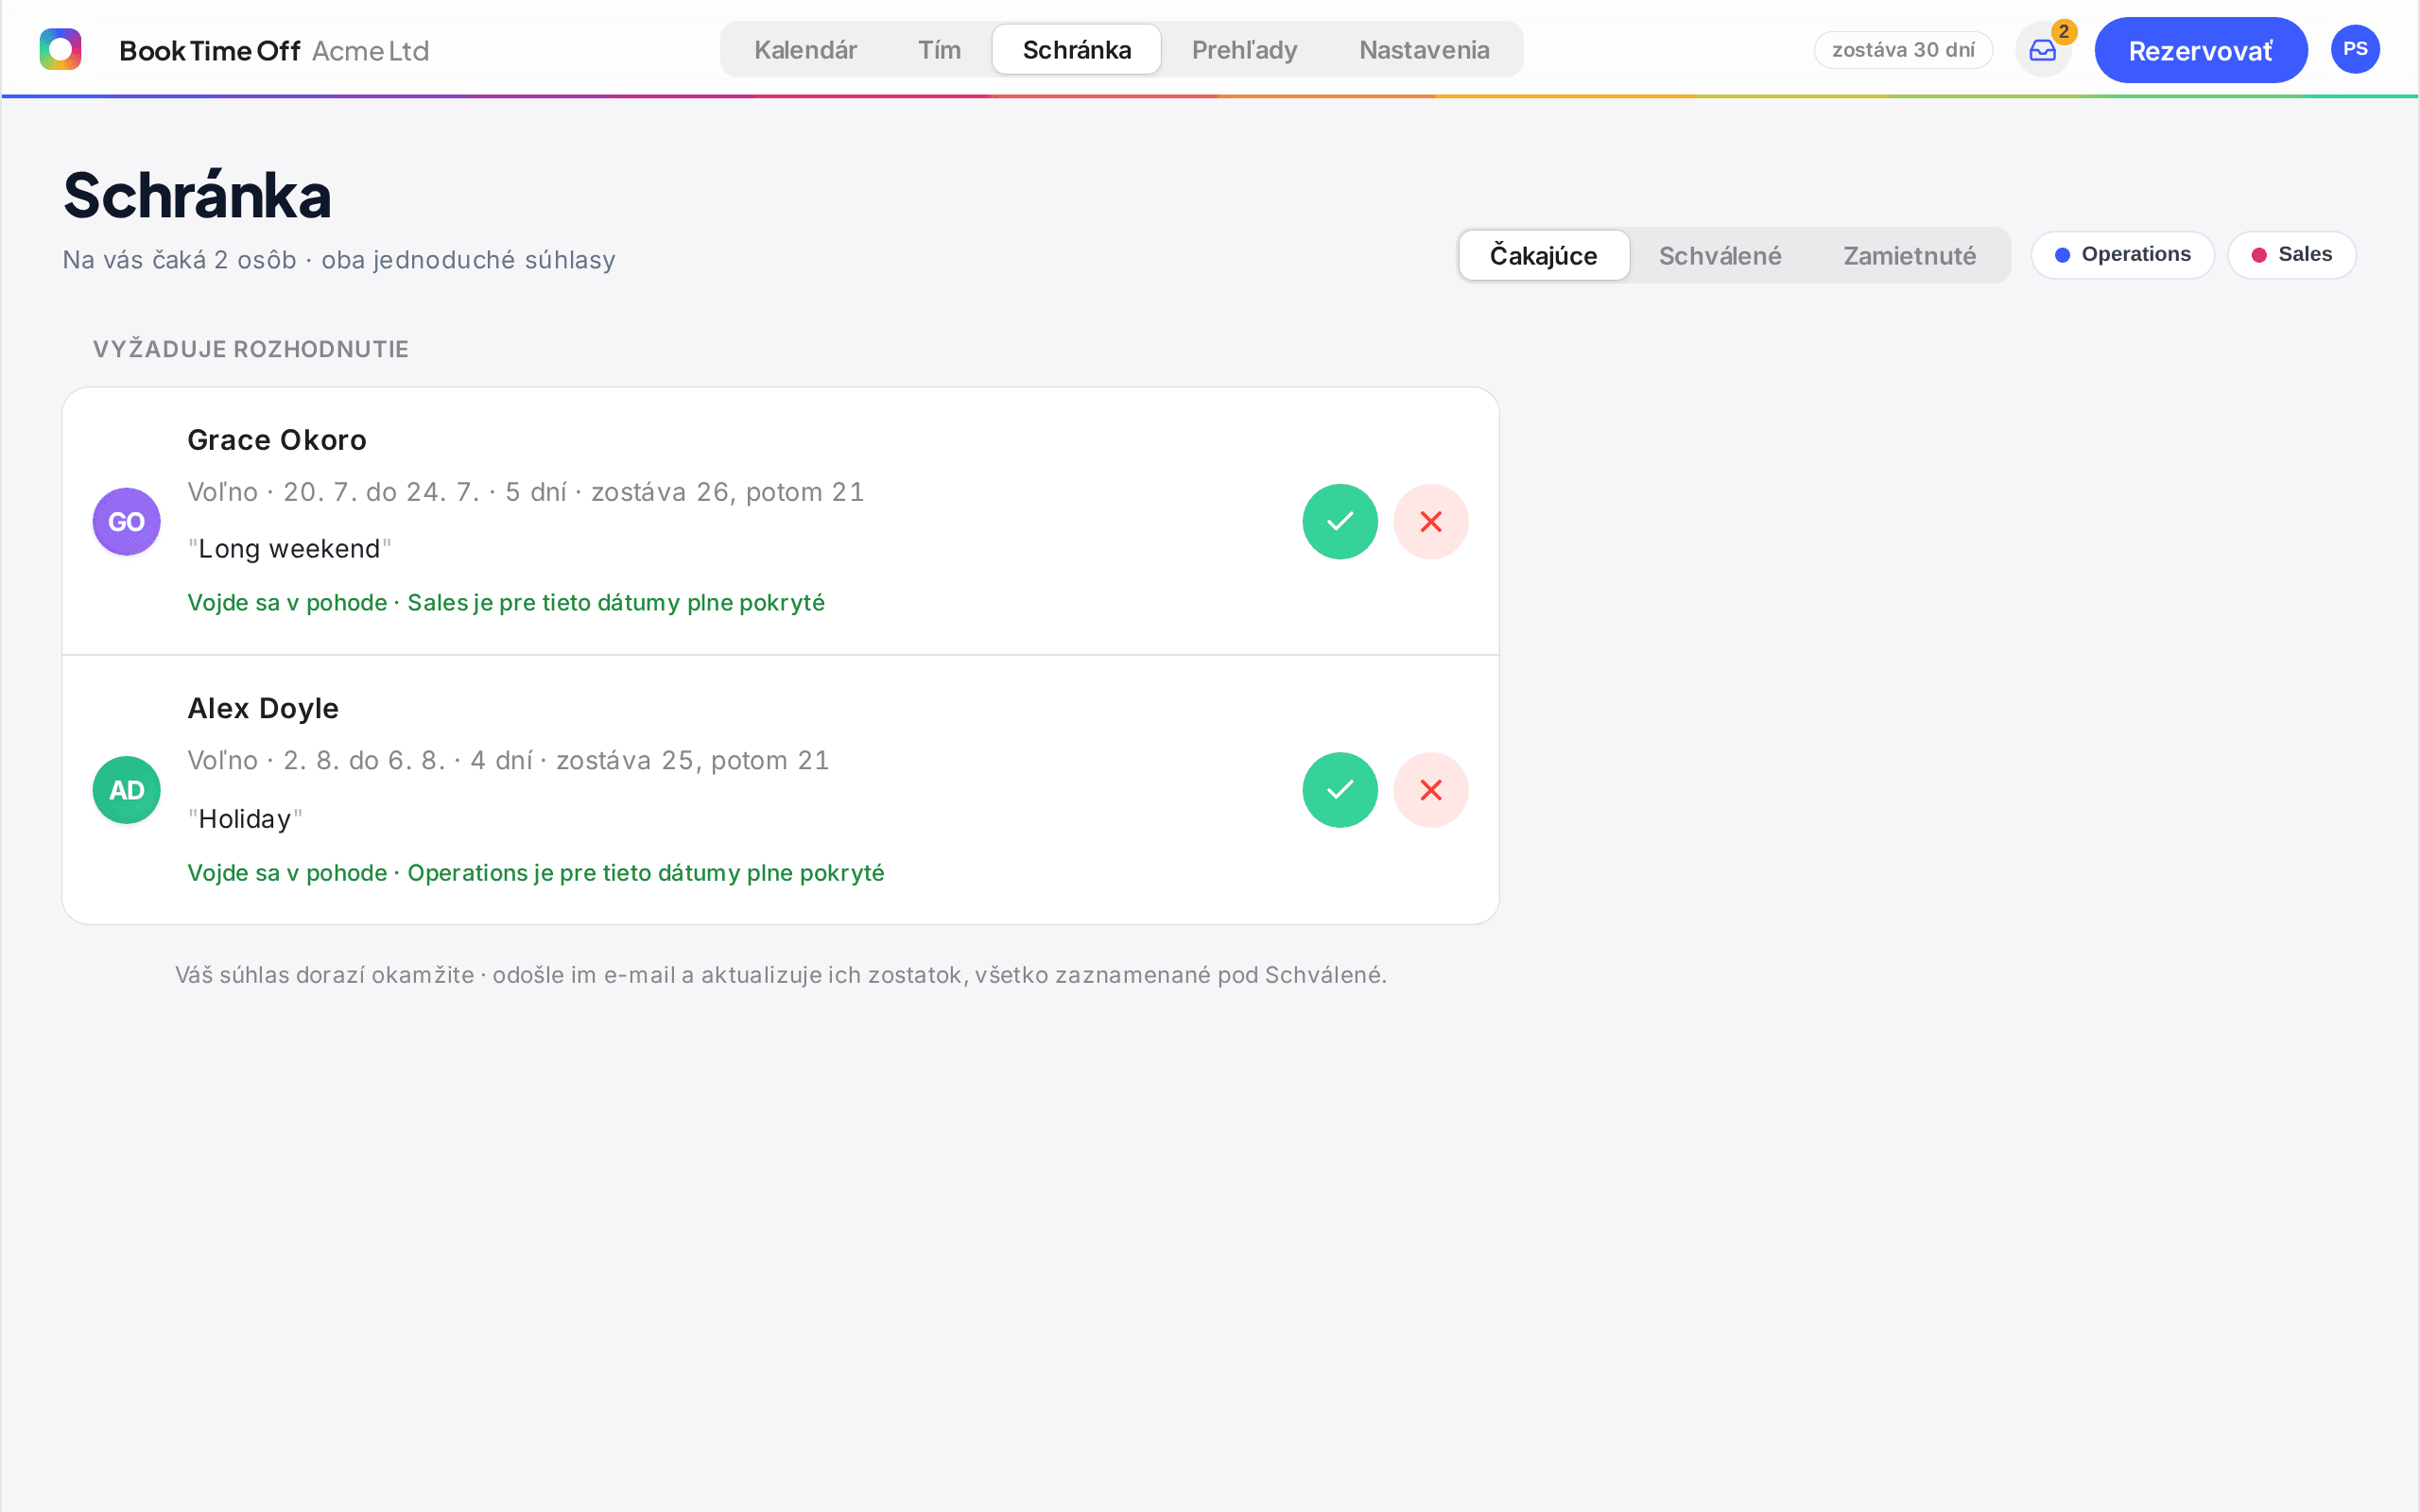Toggle the Sales team filter
Viewport: 2420px width, 1512px height.
[2292, 255]
